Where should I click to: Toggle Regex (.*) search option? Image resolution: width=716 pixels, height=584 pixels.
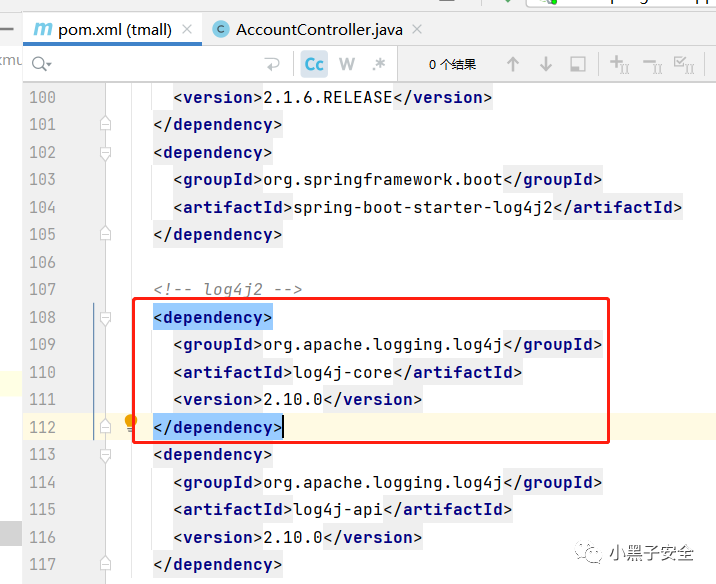(x=379, y=64)
